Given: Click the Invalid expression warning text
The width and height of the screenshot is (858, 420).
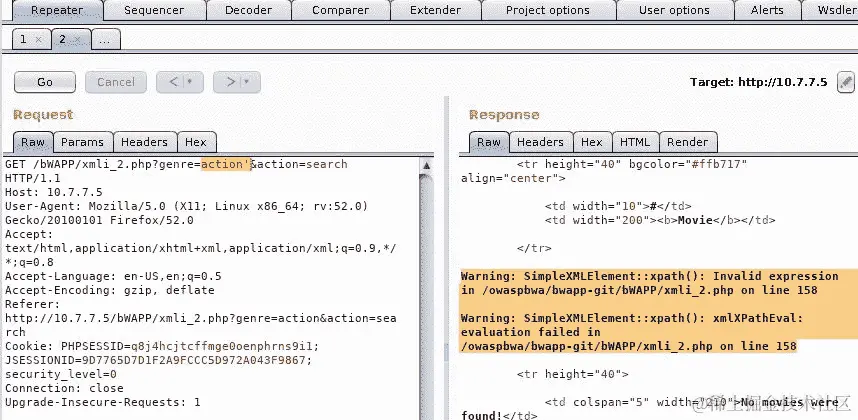Looking at the screenshot, I should pos(649,283).
